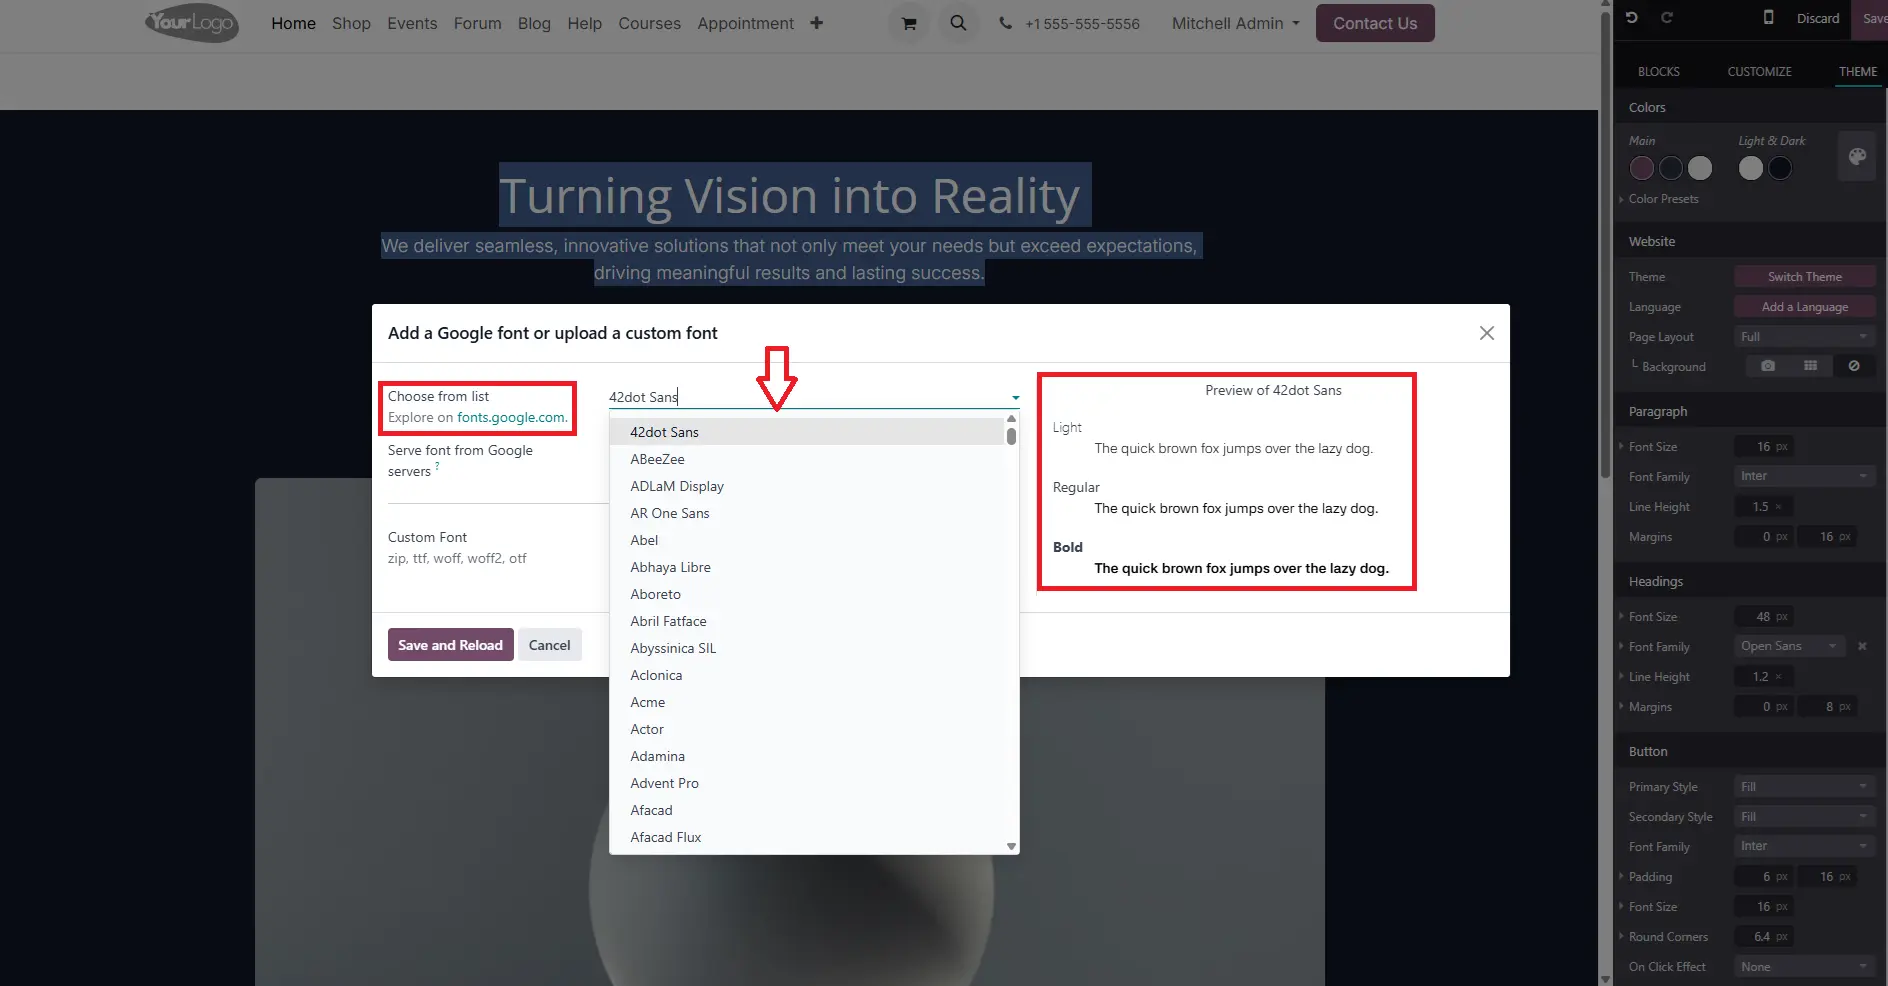Open the Forum menu item
This screenshot has height=986, width=1888.
coord(477,23)
